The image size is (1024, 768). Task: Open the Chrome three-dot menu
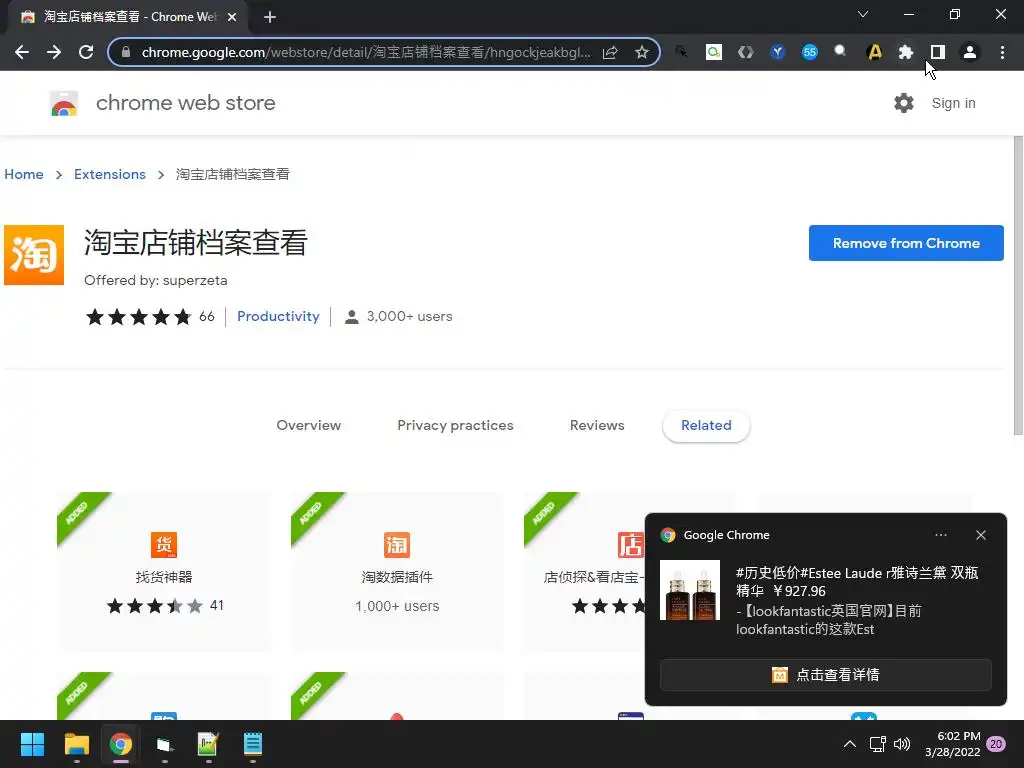pyautogui.click(x=1002, y=52)
